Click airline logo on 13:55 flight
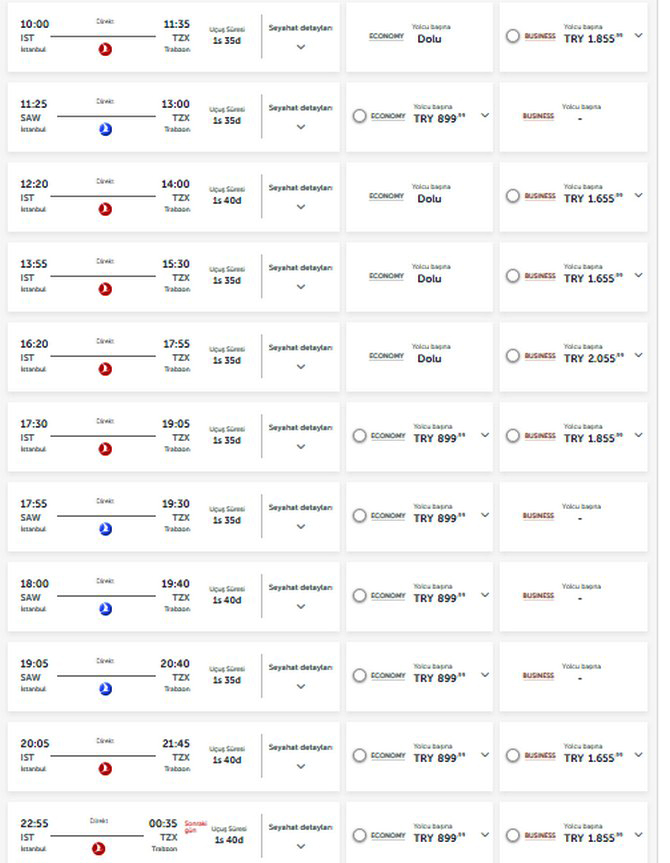670x863 pixels. pyautogui.click(x=106, y=289)
